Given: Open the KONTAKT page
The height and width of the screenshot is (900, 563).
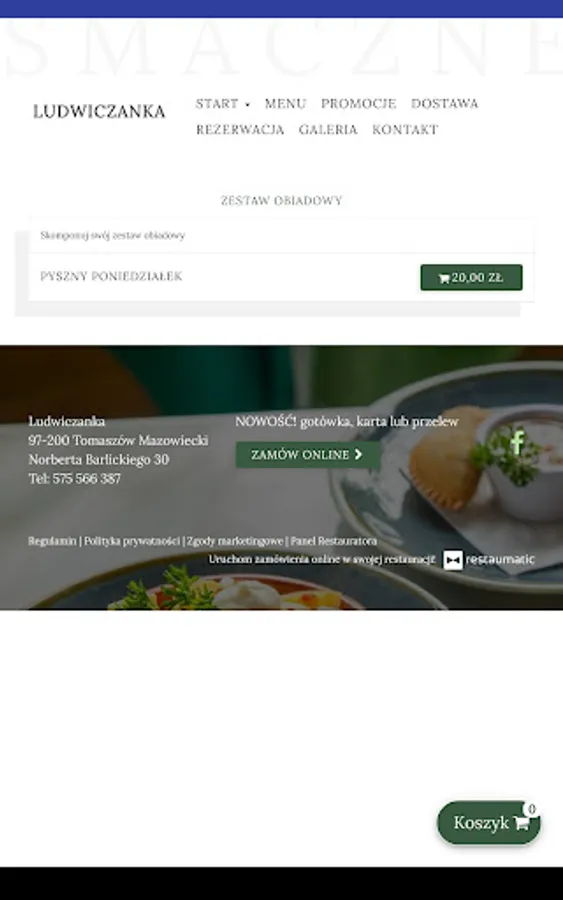Looking at the screenshot, I should click(405, 130).
